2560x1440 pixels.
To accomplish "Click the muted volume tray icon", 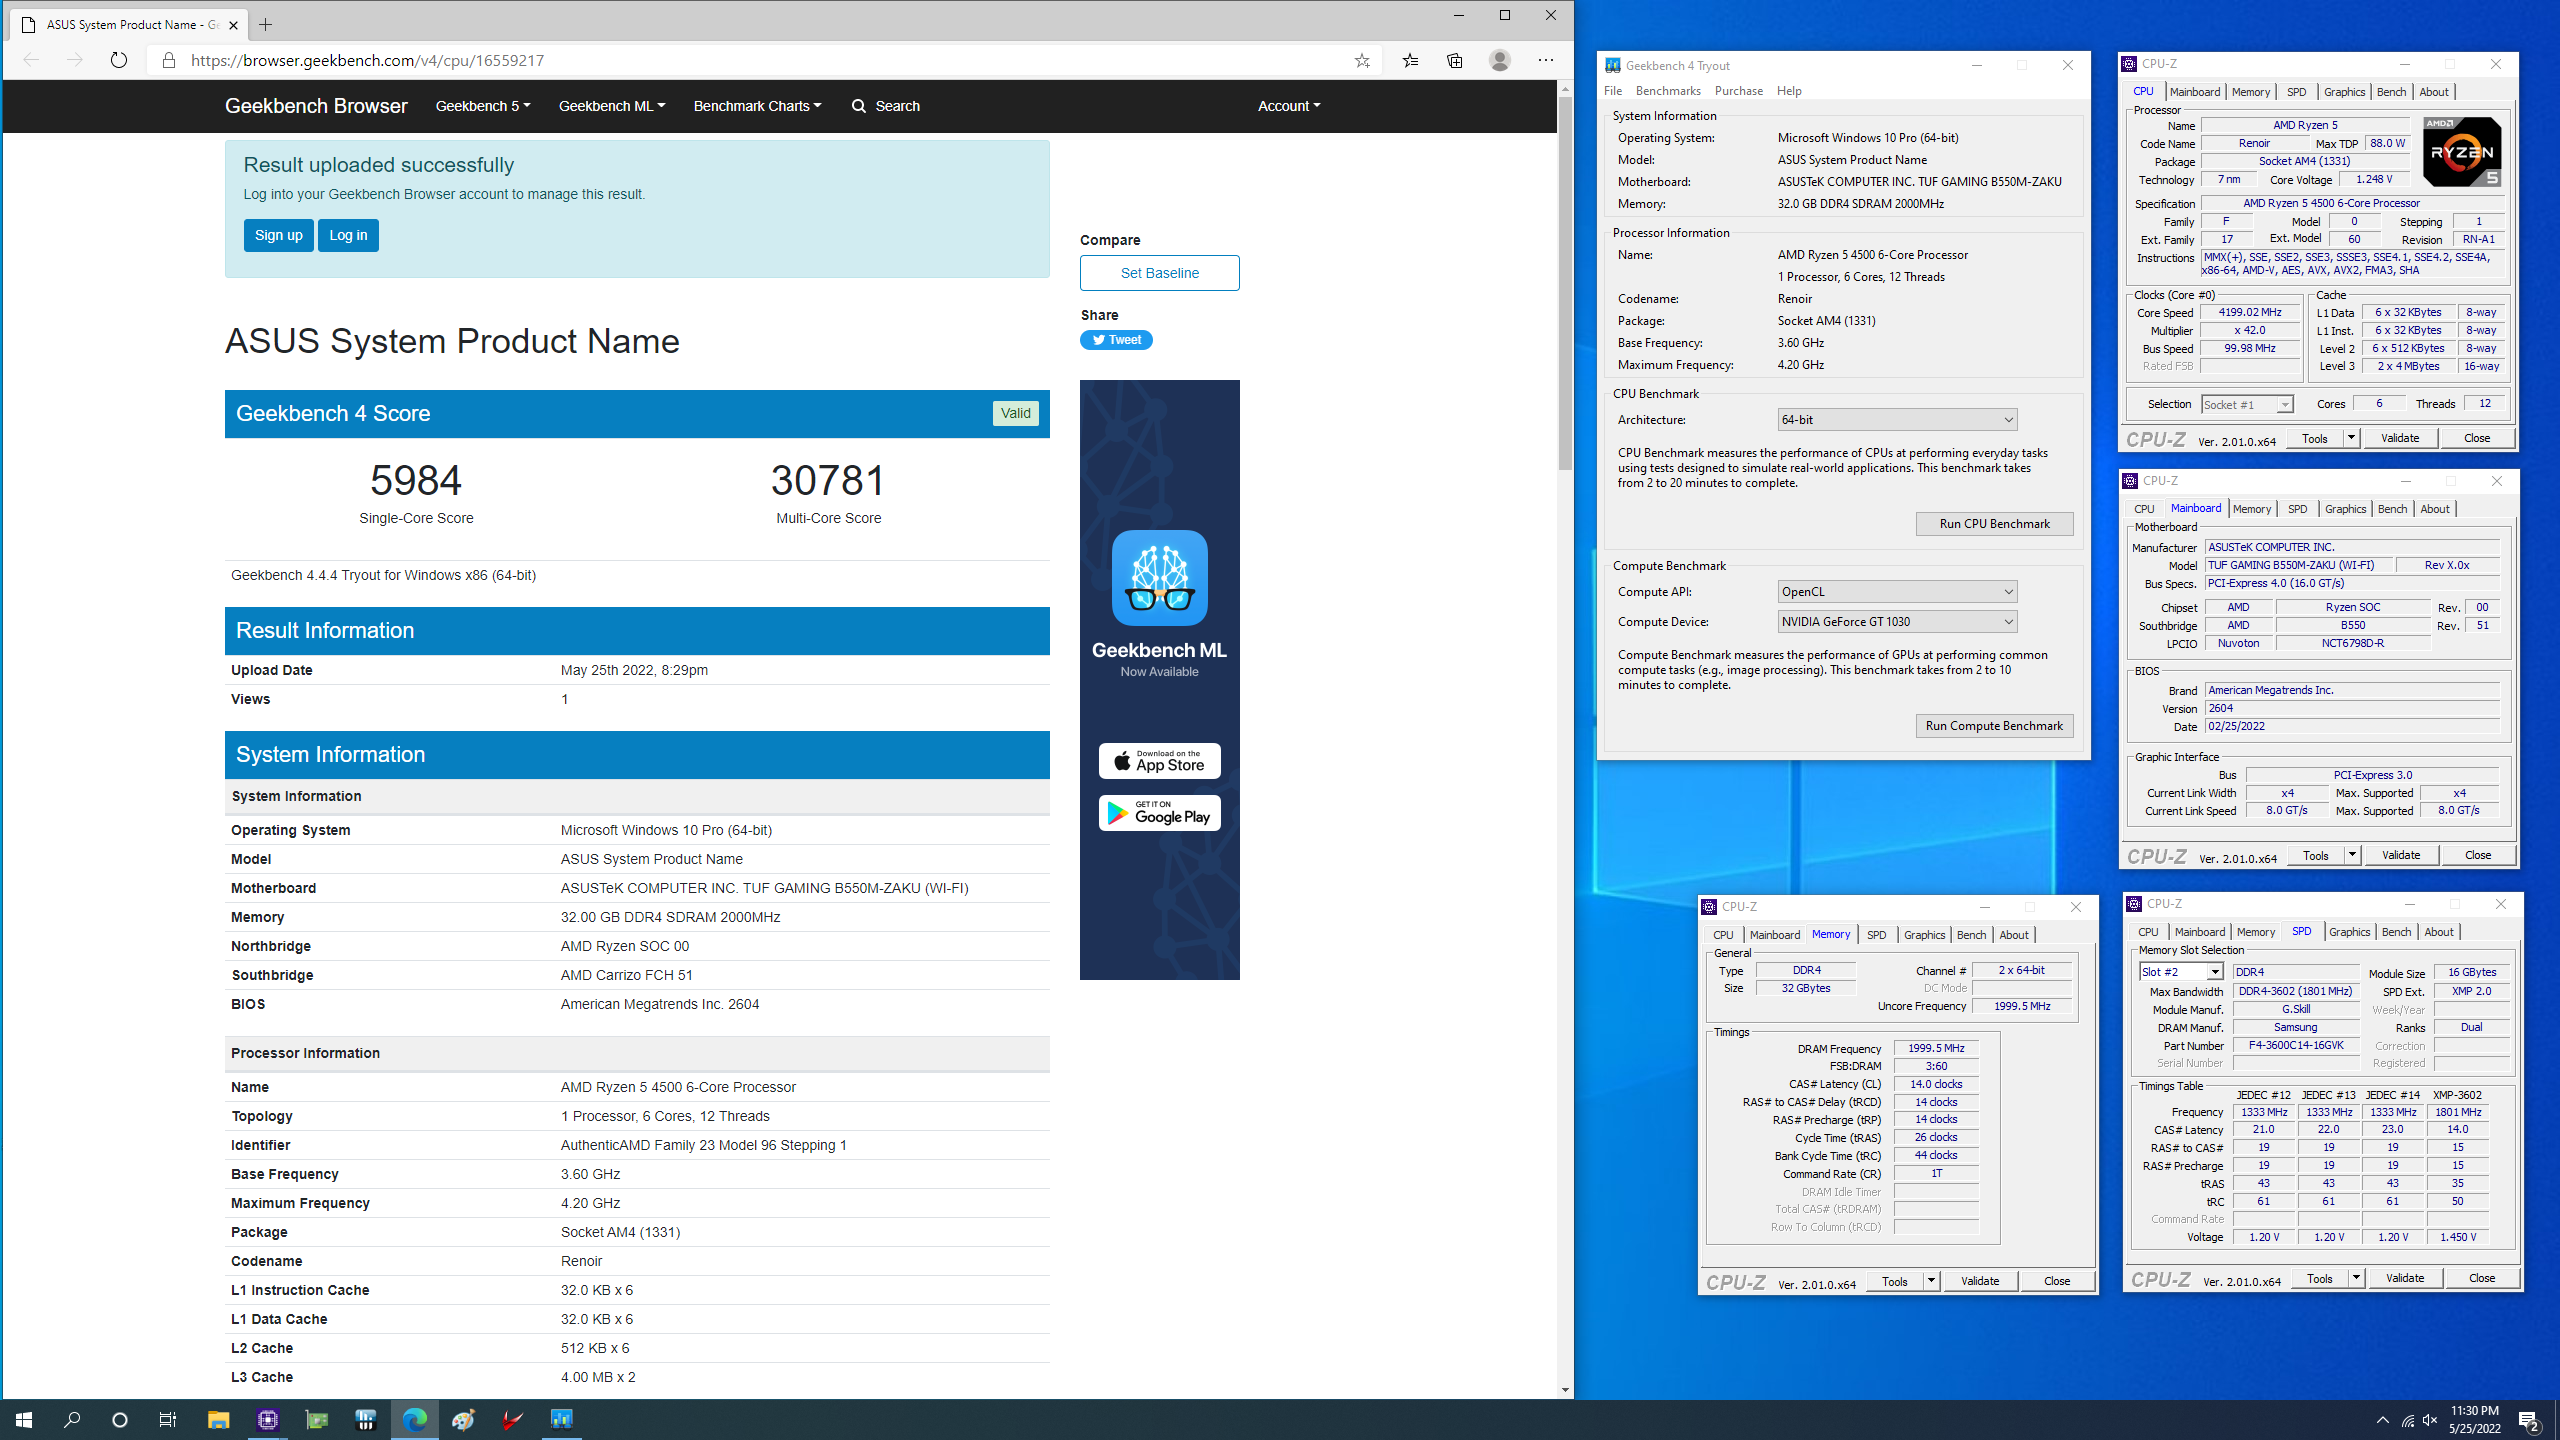I will pos(2430,1420).
